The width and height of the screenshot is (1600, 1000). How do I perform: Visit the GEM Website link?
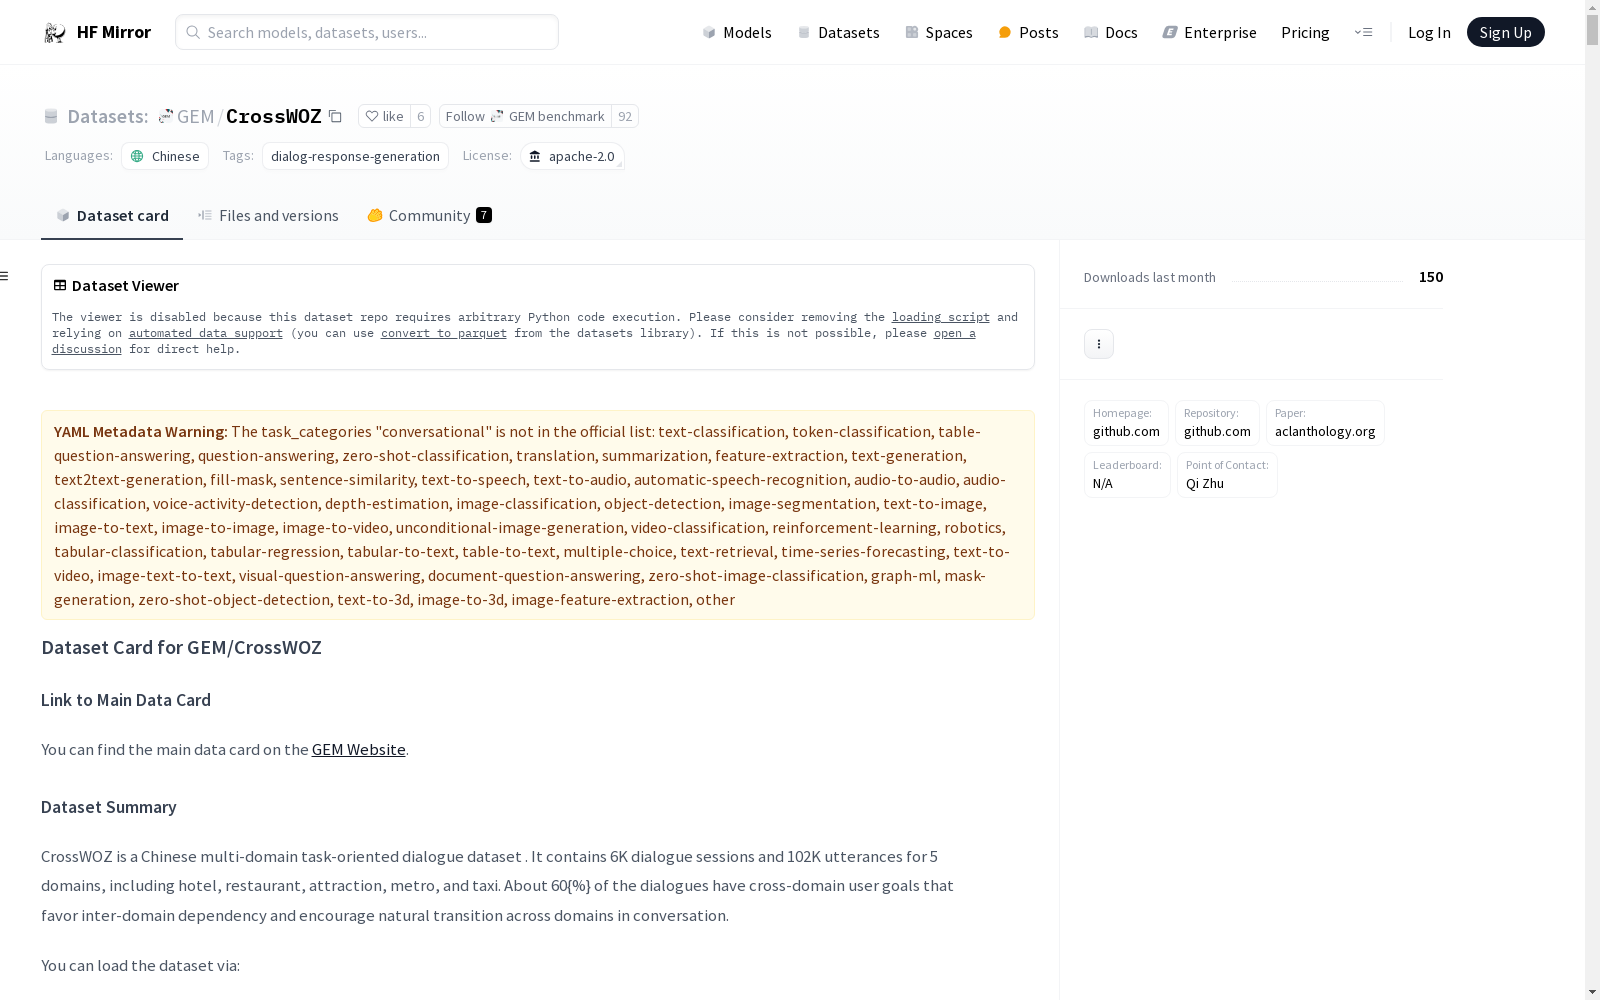359,750
